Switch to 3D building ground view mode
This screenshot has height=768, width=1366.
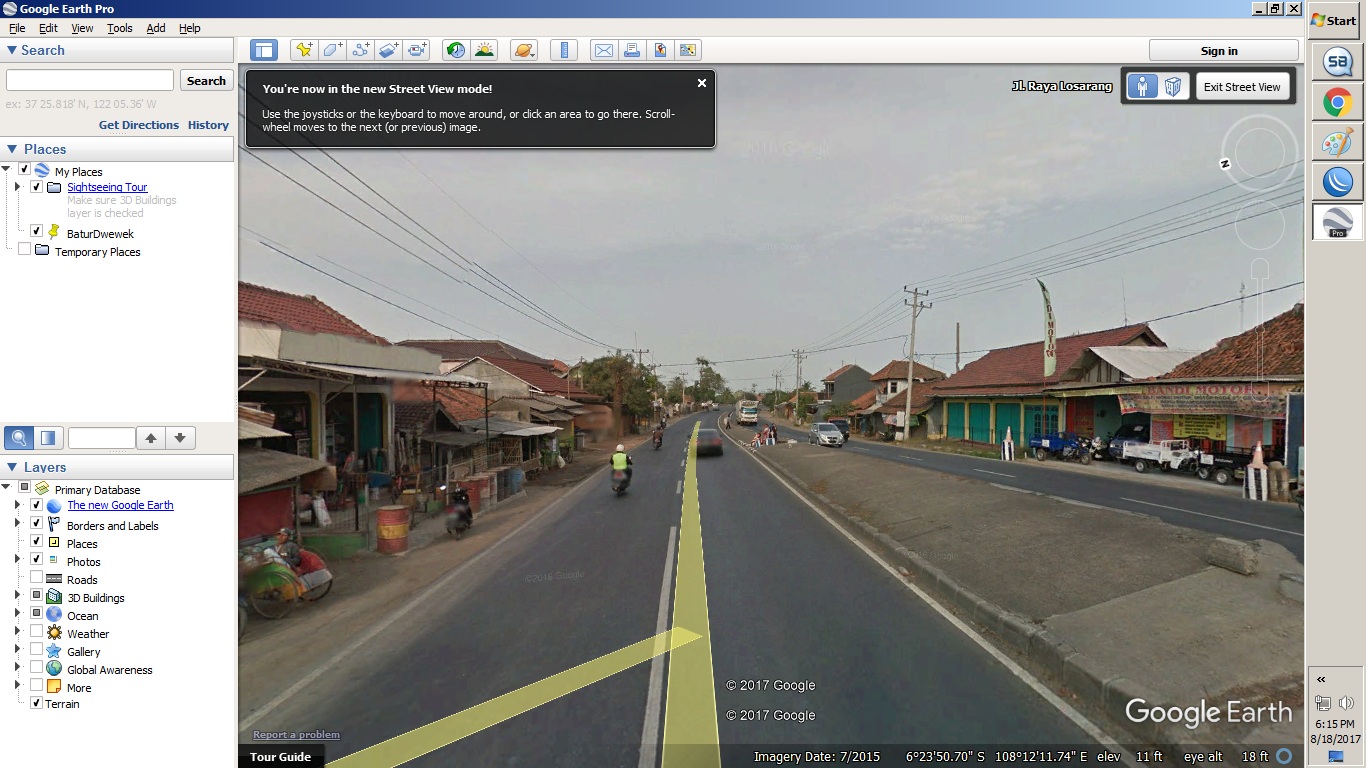(1173, 87)
